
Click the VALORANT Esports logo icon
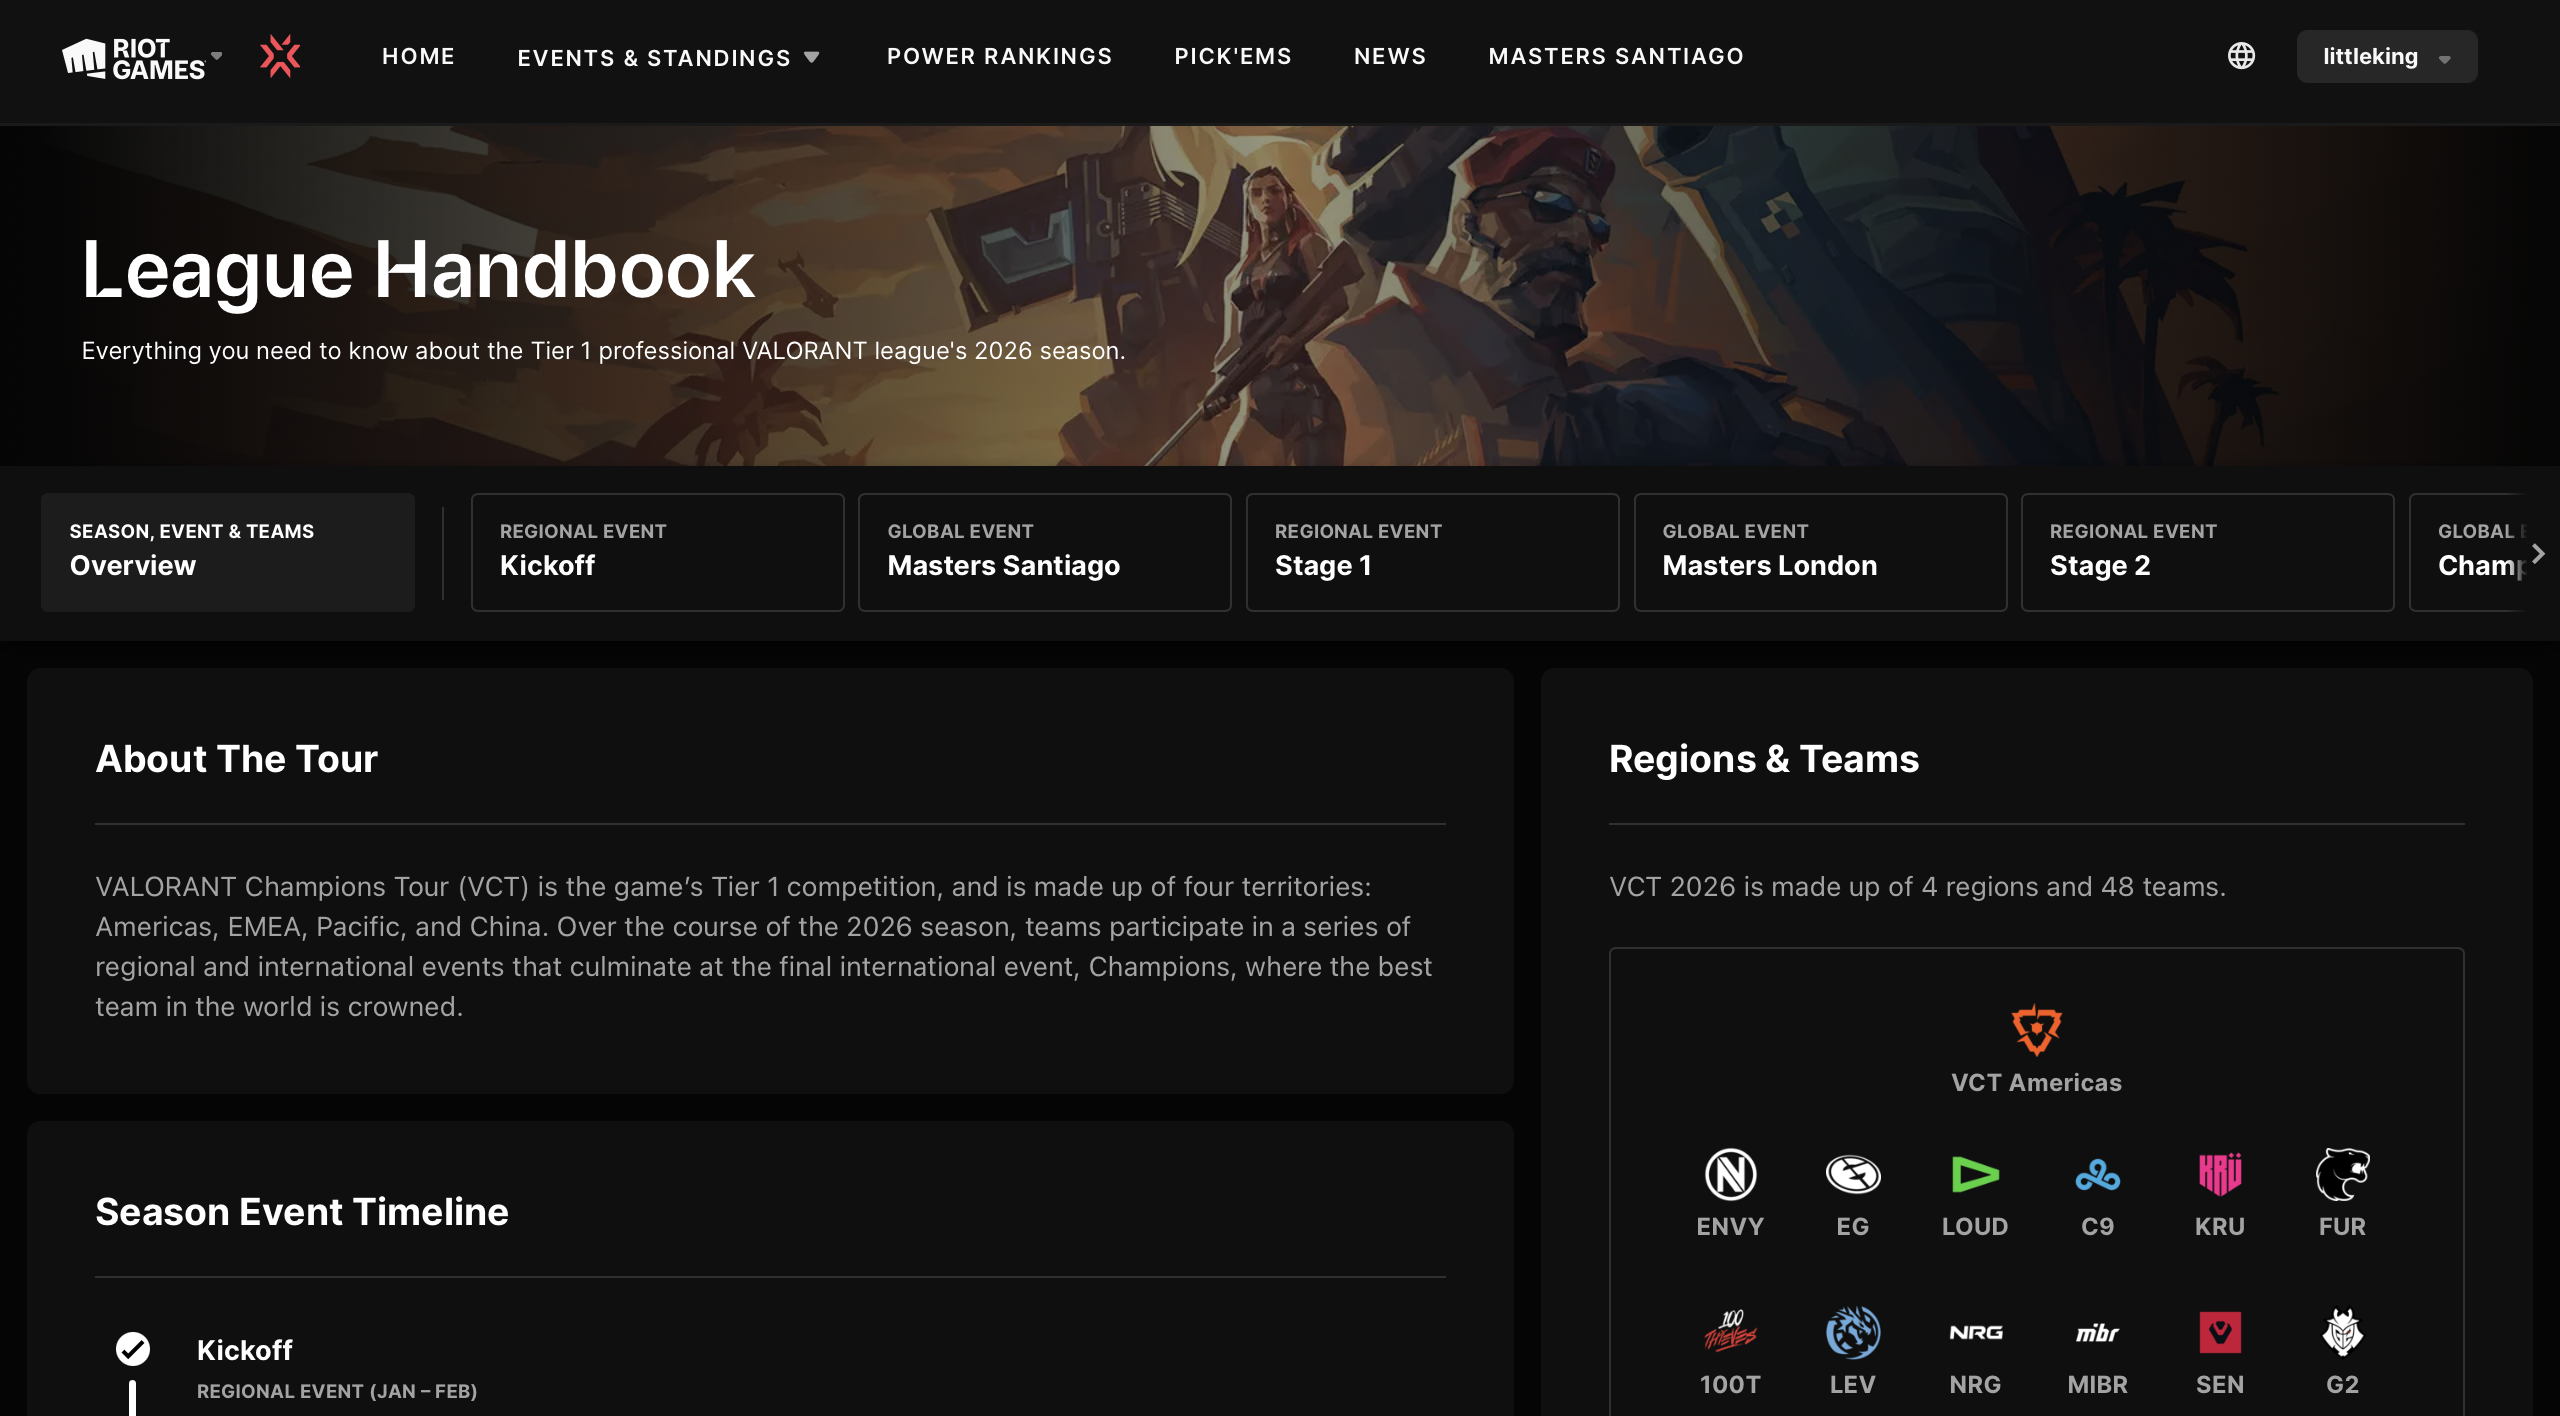280,56
